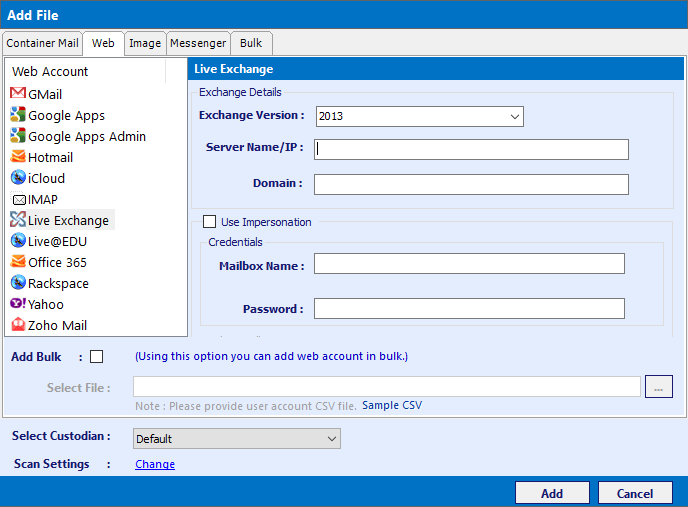Switch to the Container Mail tab
Viewport: 688px width, 507px height.
[42, 43]
